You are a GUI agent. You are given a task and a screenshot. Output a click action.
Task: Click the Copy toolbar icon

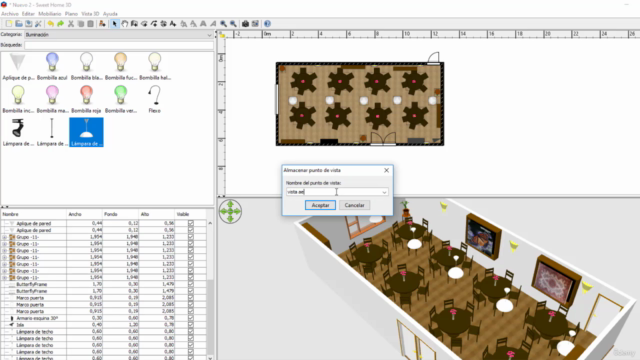81,24
